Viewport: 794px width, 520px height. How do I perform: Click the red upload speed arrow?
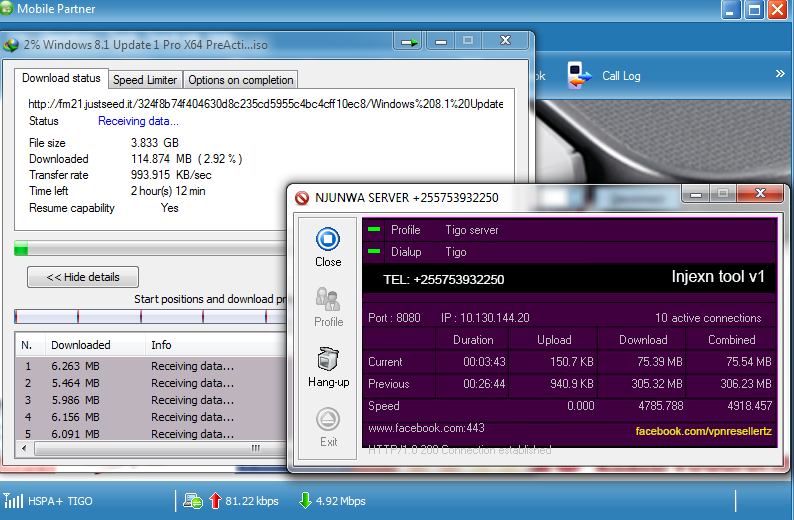[214, 500]
